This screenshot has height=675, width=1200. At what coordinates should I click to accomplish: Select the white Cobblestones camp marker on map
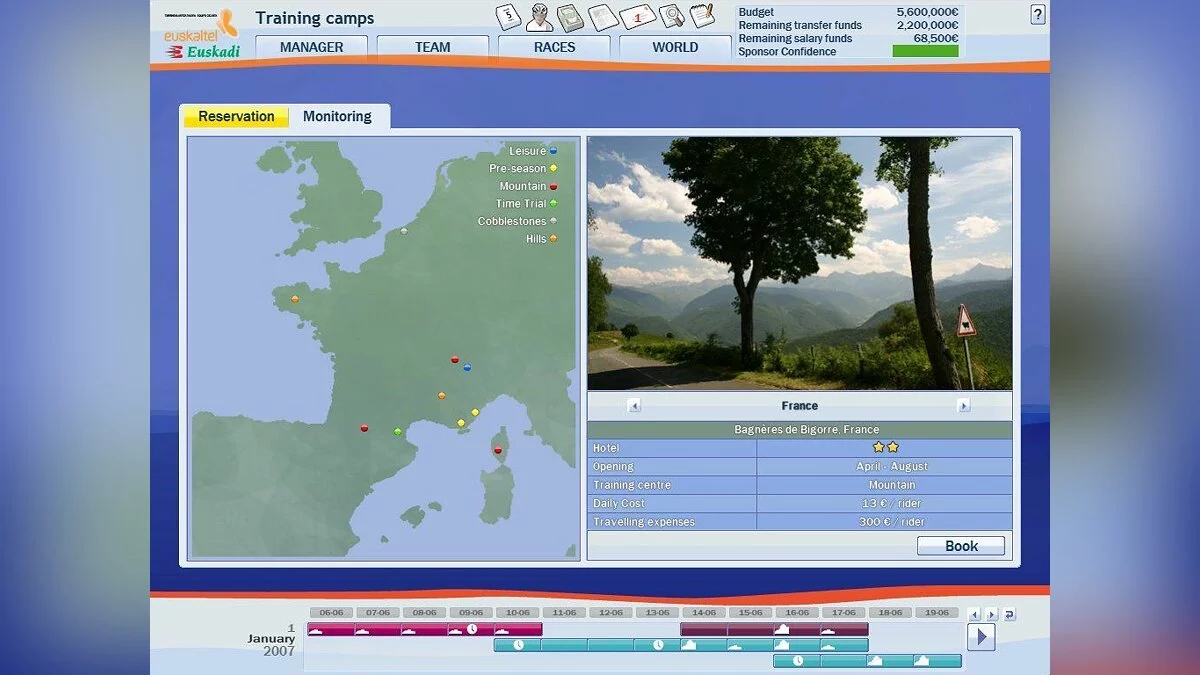404,231
